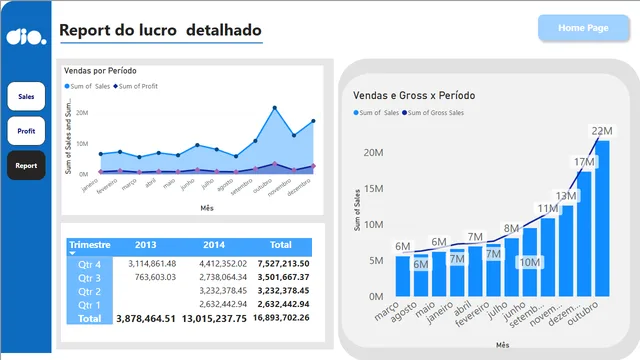Click cell value 3,114,861.48
Viewport: 640px width, 360px height.
(152, 264)
